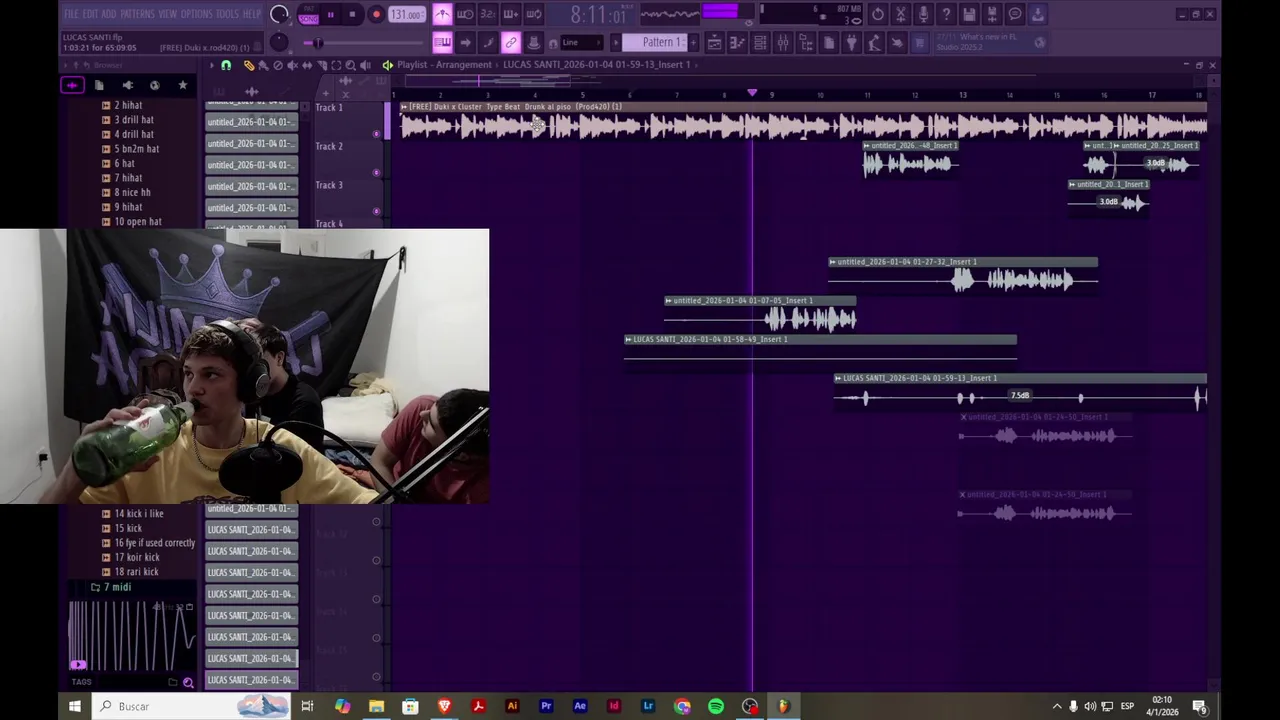Click the microphone one-click recording icon

(x=923, y=14)
